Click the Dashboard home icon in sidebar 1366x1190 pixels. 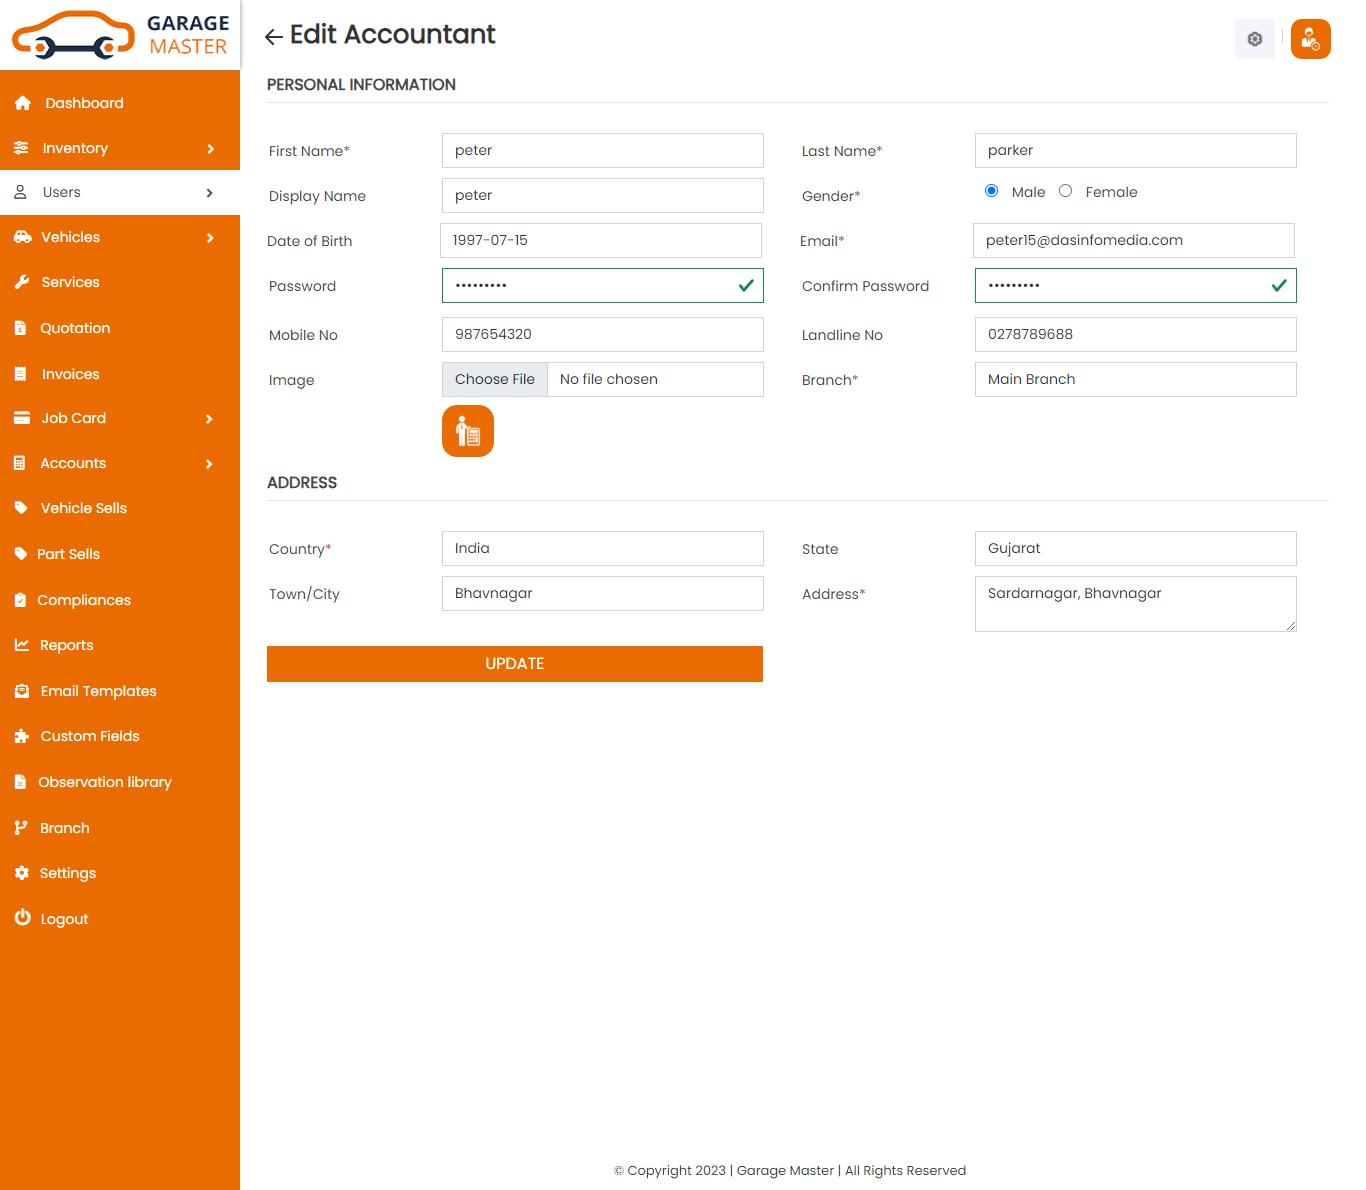click(23, 103)
